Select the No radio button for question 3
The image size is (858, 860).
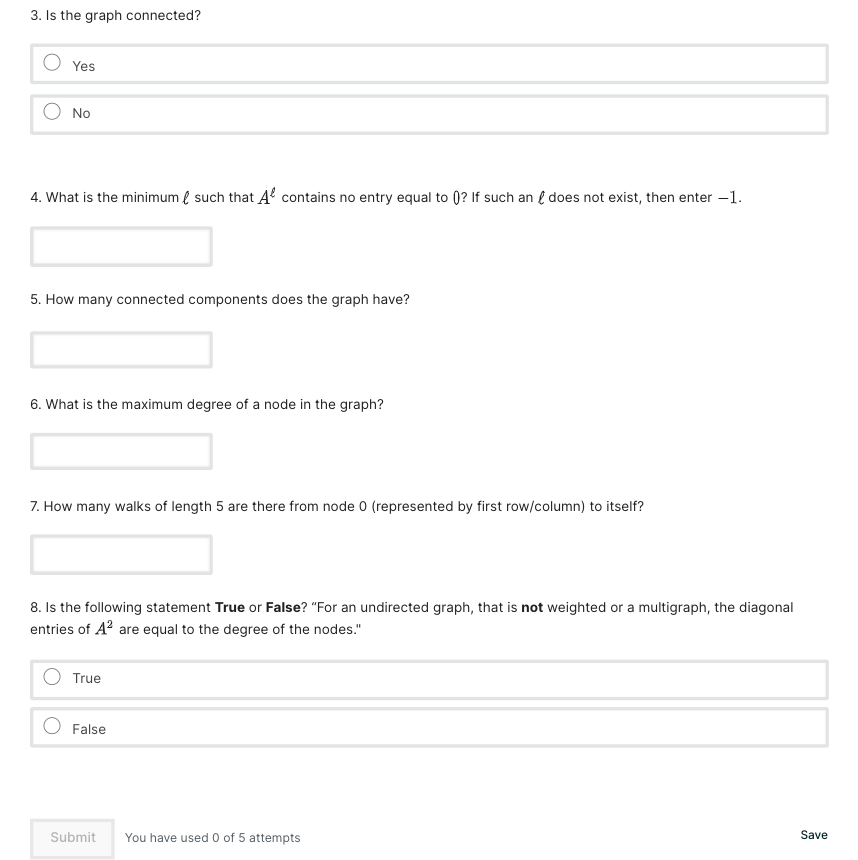click(52, 111)
